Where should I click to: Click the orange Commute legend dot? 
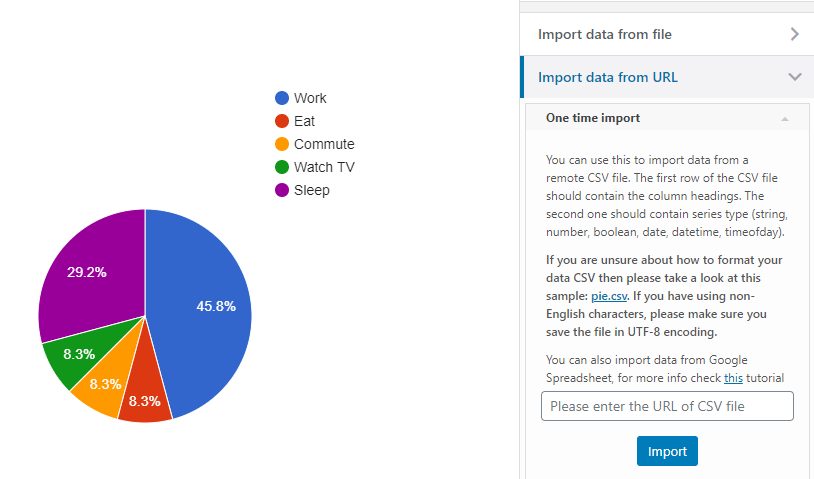click(282, 144)
